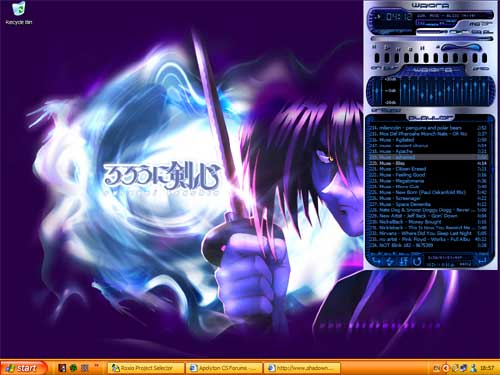Click the sort arrows icon in playlist

(403, 261)
